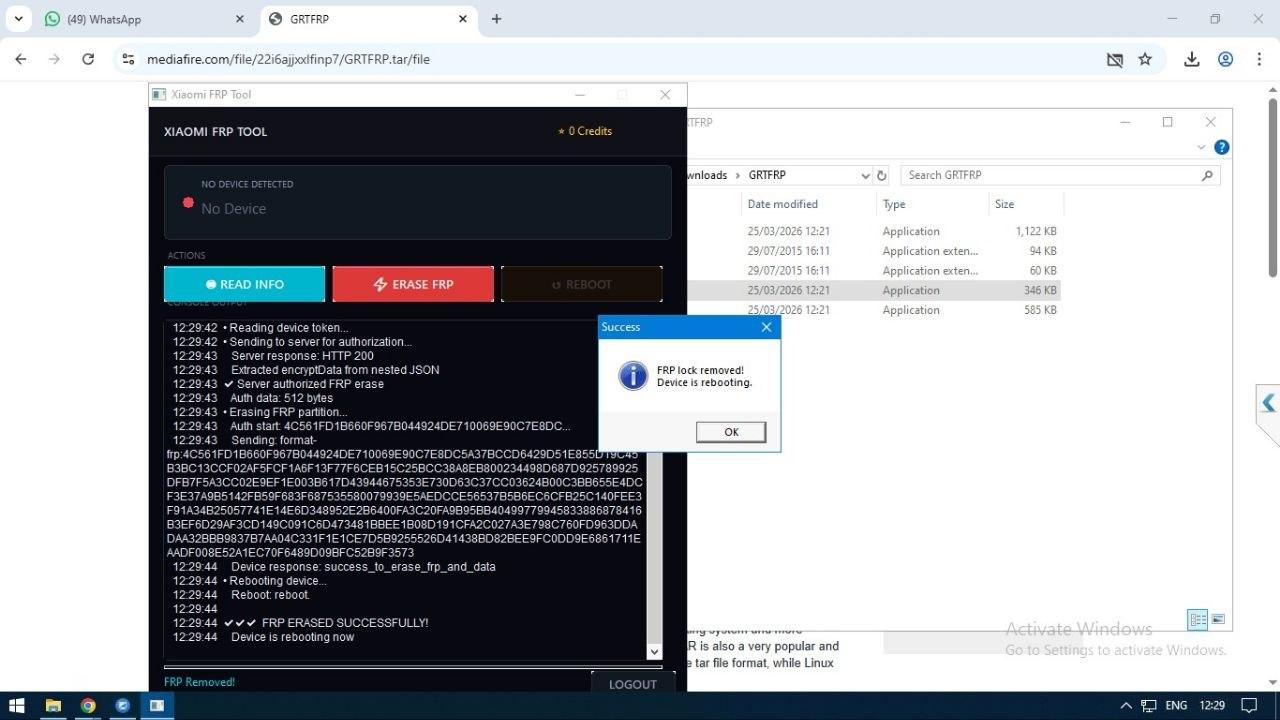Viewport: 1280px width, 720px height.
Task: Open Explorer help icon
Action: coord(1221,147)
